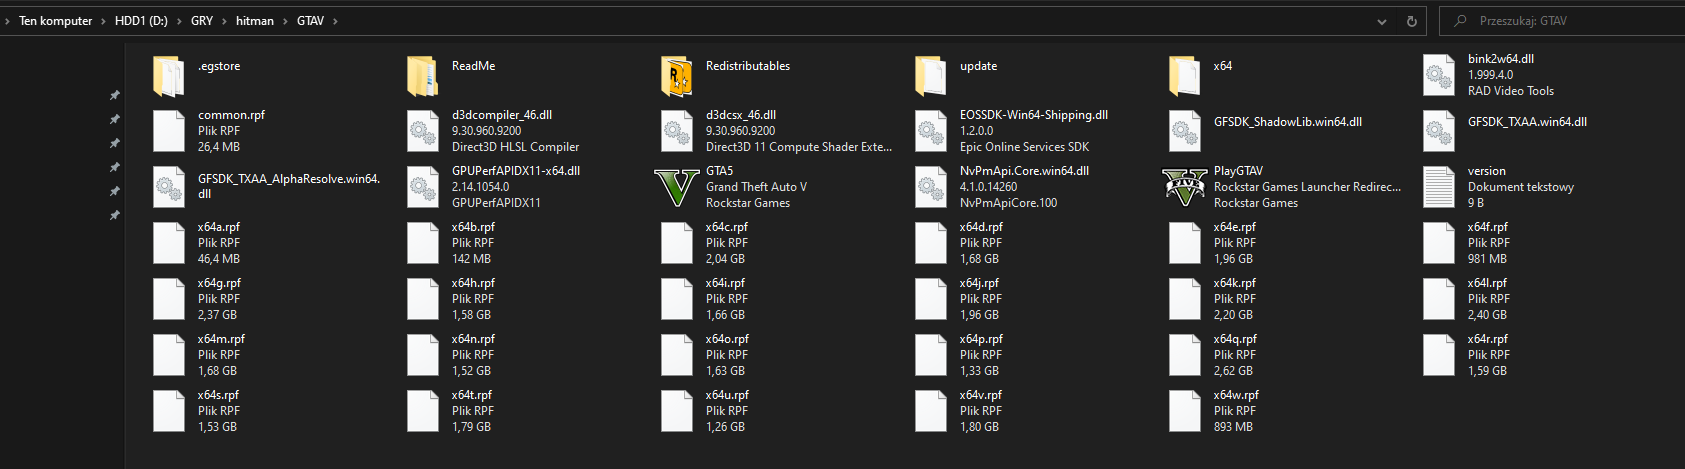Image resolution: width=1685 pixels, height=469 pixels.
Task: Select the x64e.rpf file icon
Action: [1184, 243]
